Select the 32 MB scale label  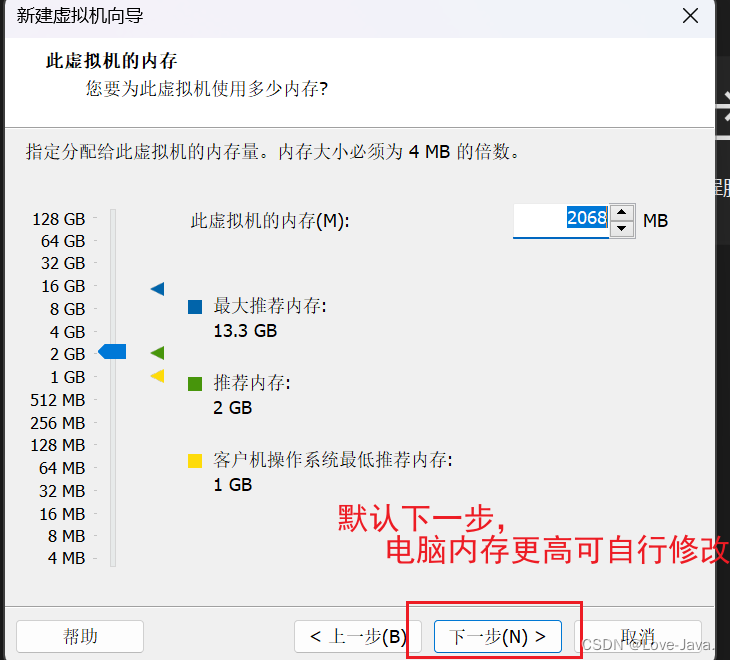[62, 491]
